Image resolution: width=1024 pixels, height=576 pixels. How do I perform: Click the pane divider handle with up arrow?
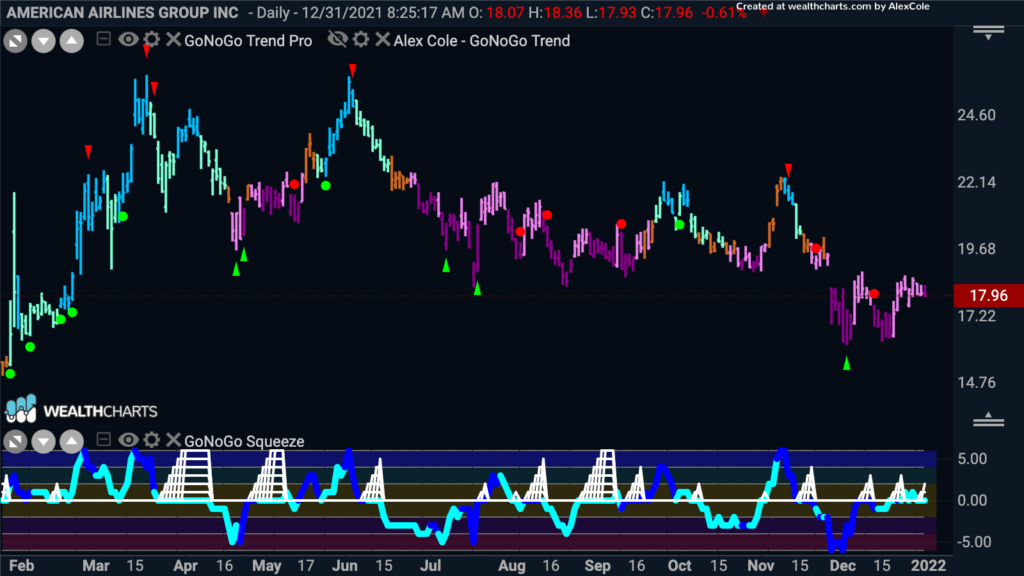point(988,419)
